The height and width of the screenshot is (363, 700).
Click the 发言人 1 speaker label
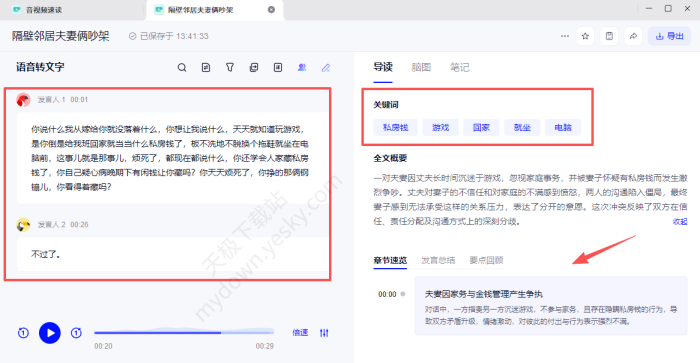[x=51, y=100]
